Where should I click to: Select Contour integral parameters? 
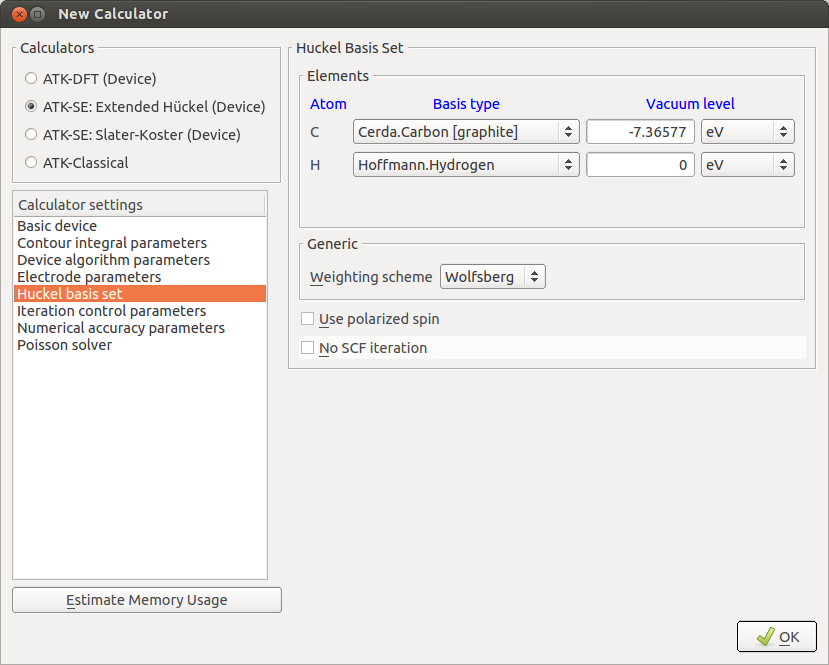pyautogui.click(x=111, y=243)
